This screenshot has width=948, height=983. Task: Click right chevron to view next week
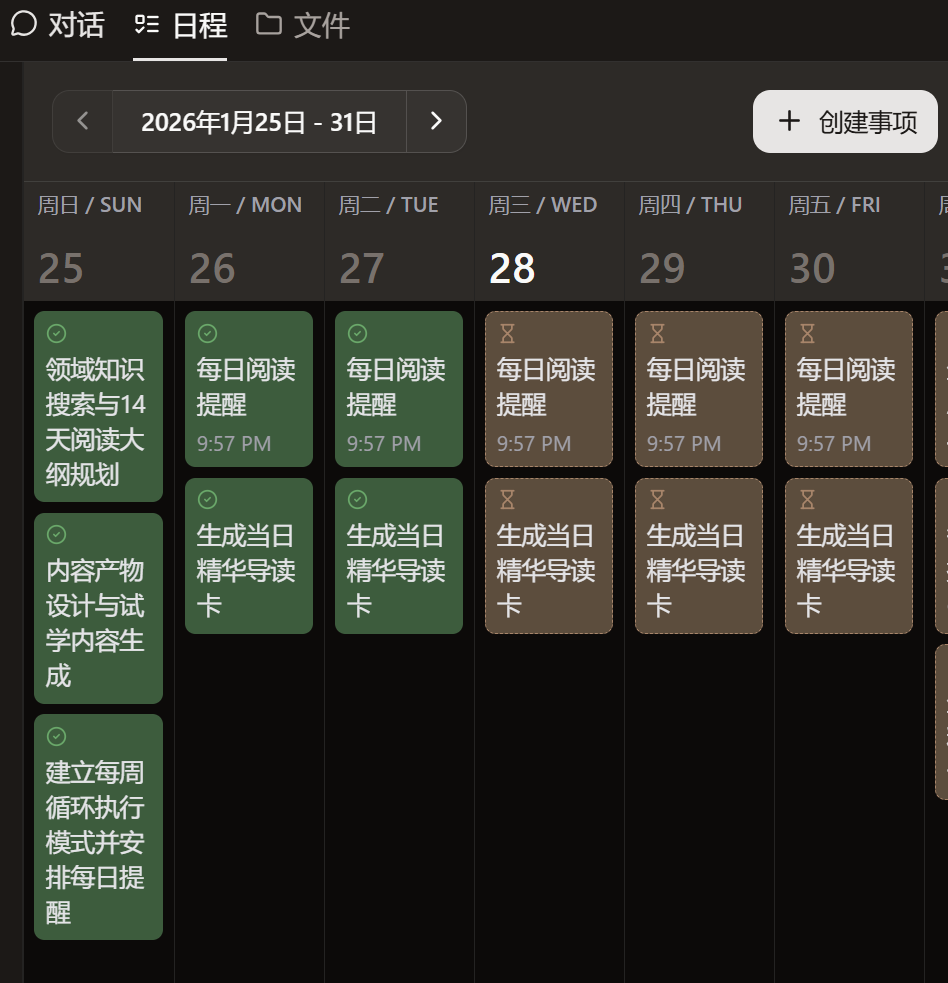(436, 120)
